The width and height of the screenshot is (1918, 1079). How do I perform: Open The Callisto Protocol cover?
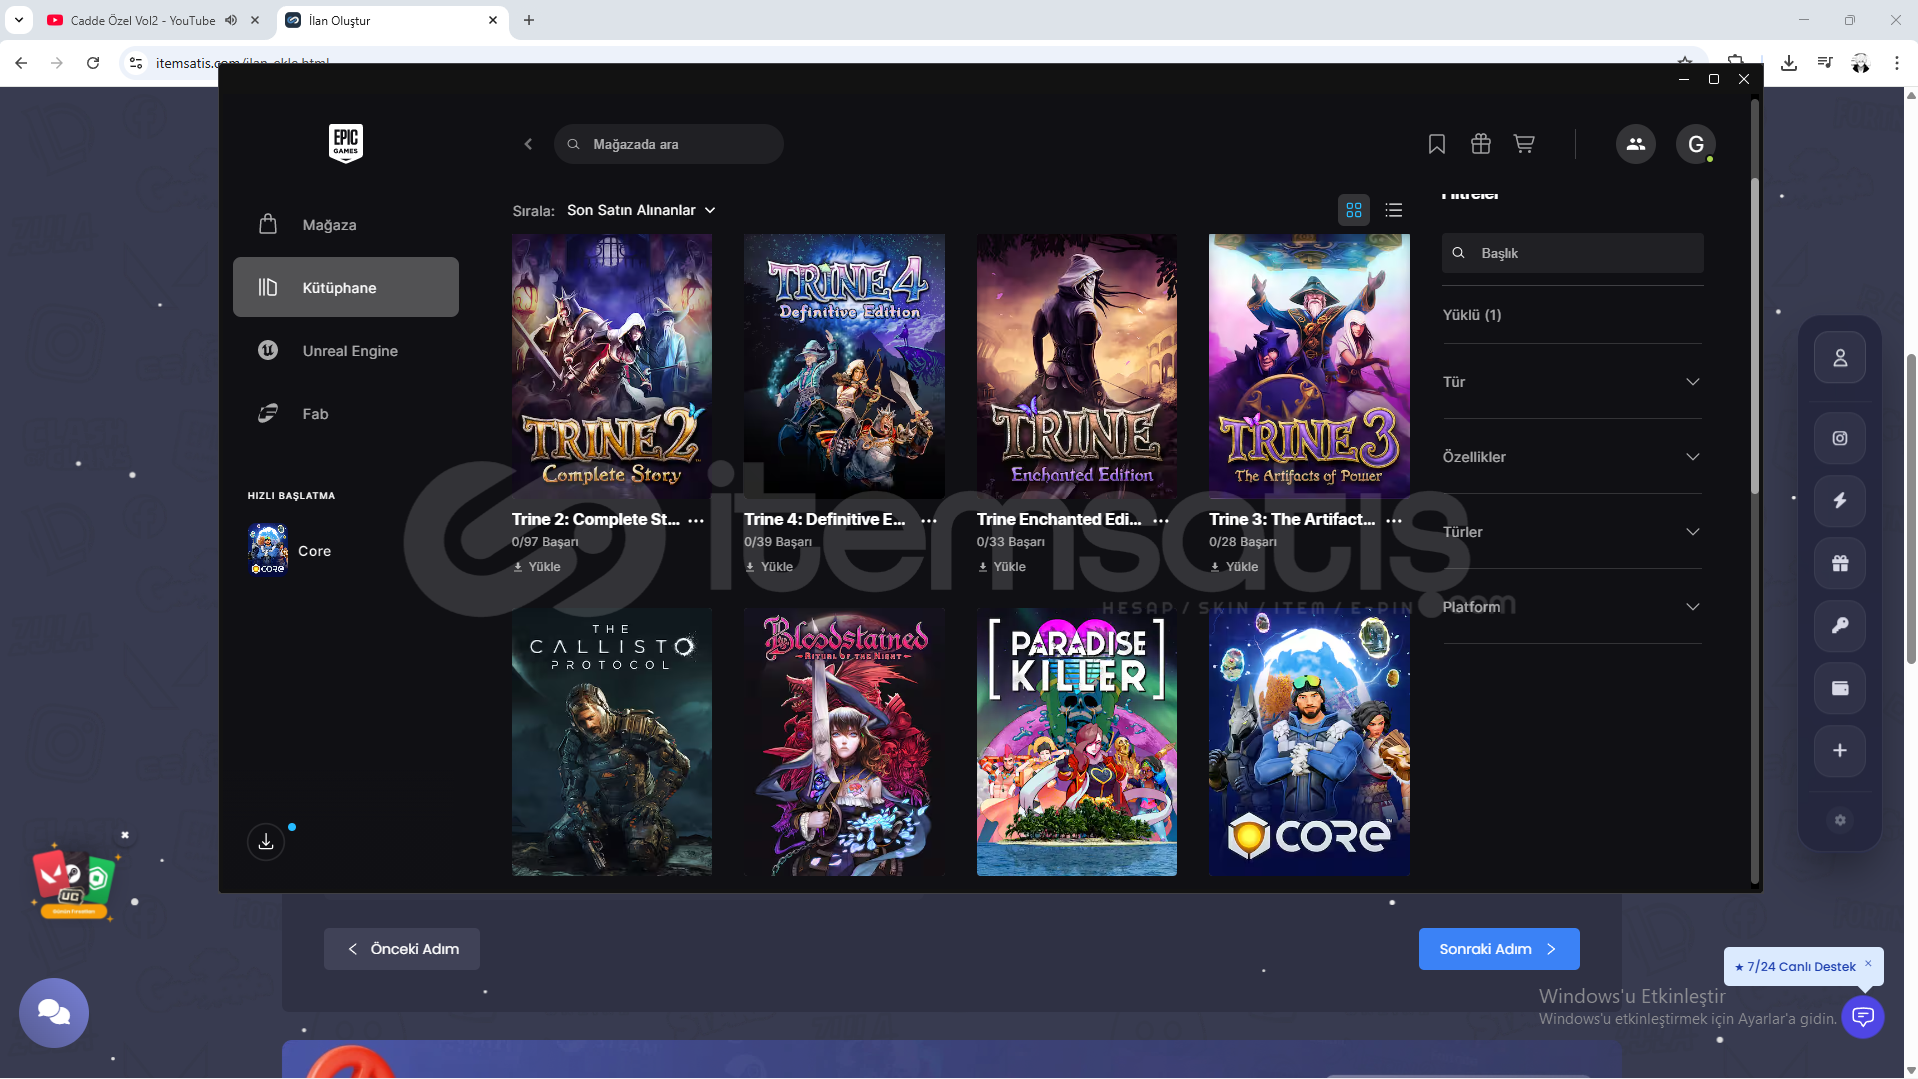pyautogui.click(x=612, y=742)
